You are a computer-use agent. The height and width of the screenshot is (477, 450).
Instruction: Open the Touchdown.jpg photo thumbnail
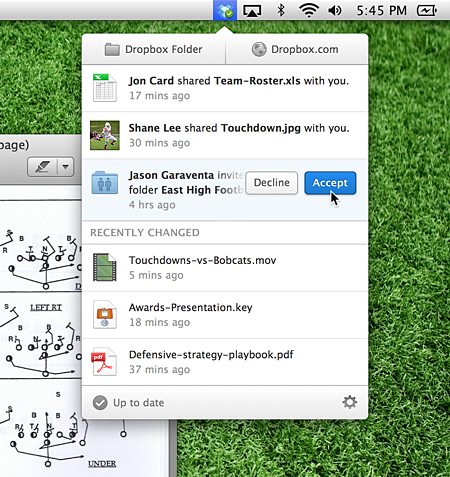pyautogui.click(x=105, y=135)
